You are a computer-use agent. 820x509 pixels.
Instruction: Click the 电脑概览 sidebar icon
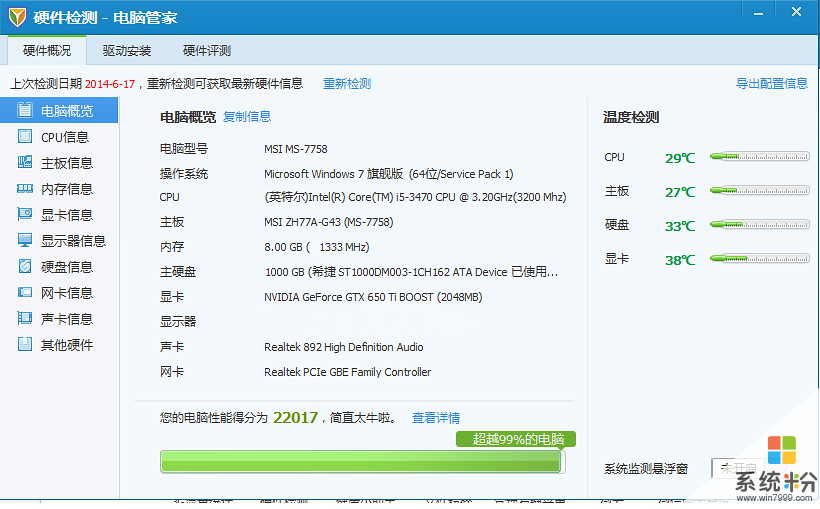(x=24, y=110)
